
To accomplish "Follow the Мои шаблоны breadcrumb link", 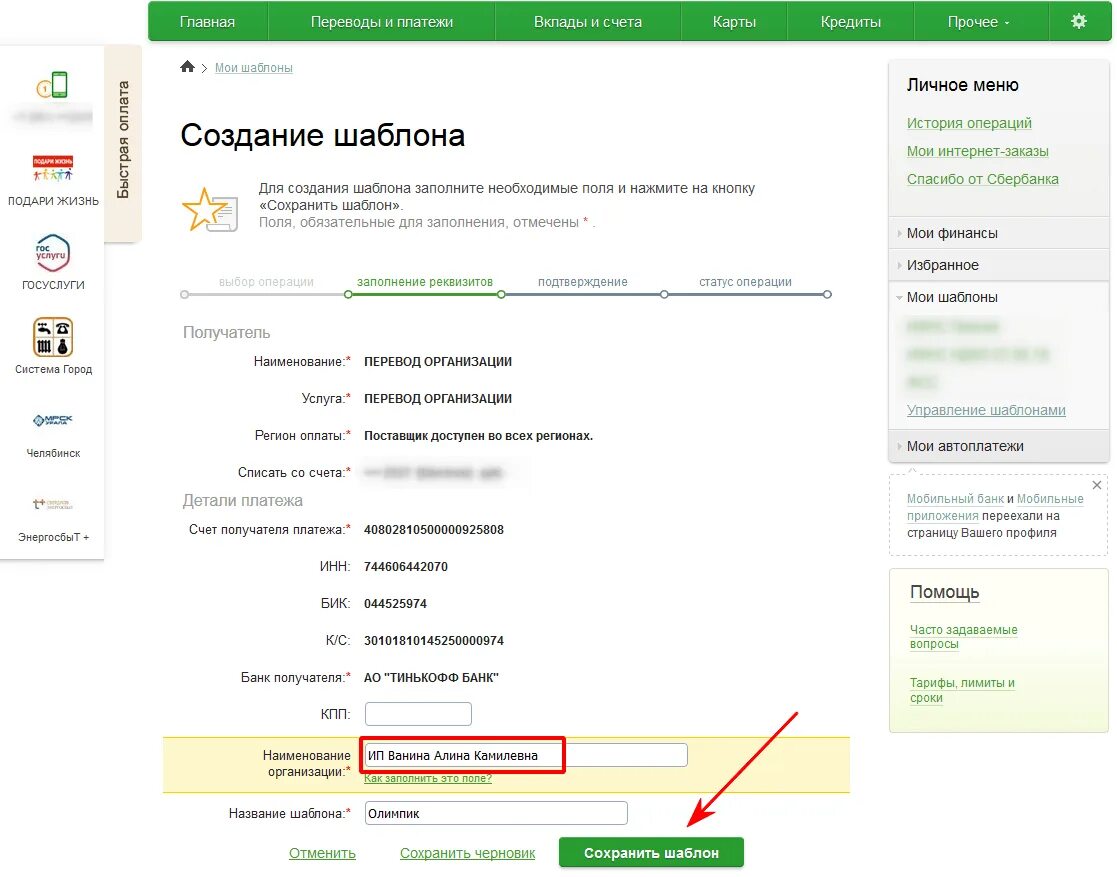I will tap(254, 68).
